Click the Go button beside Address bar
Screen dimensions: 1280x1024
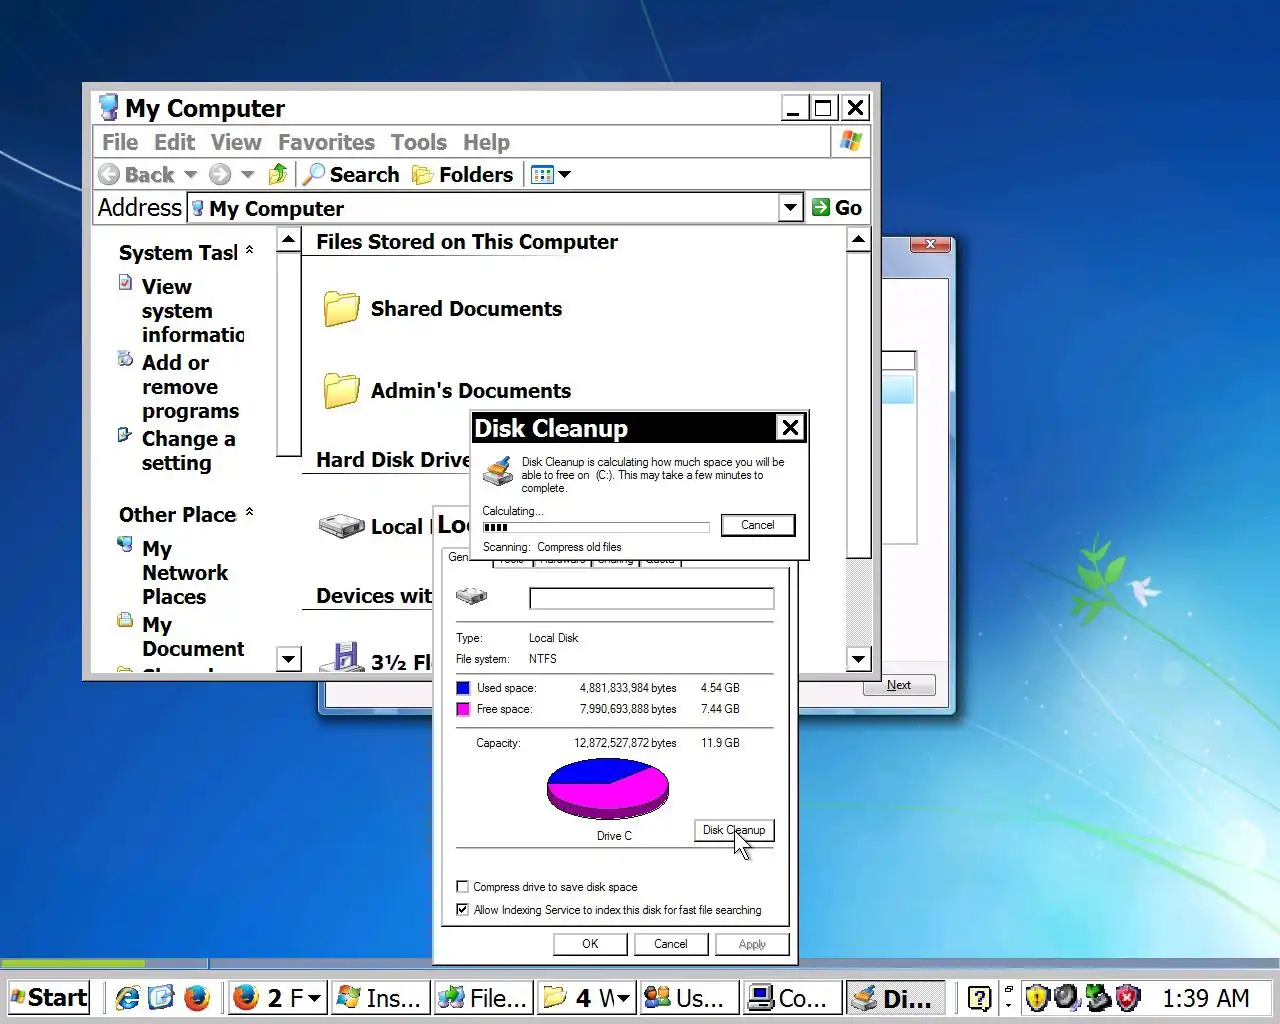(x=837, y=208)
